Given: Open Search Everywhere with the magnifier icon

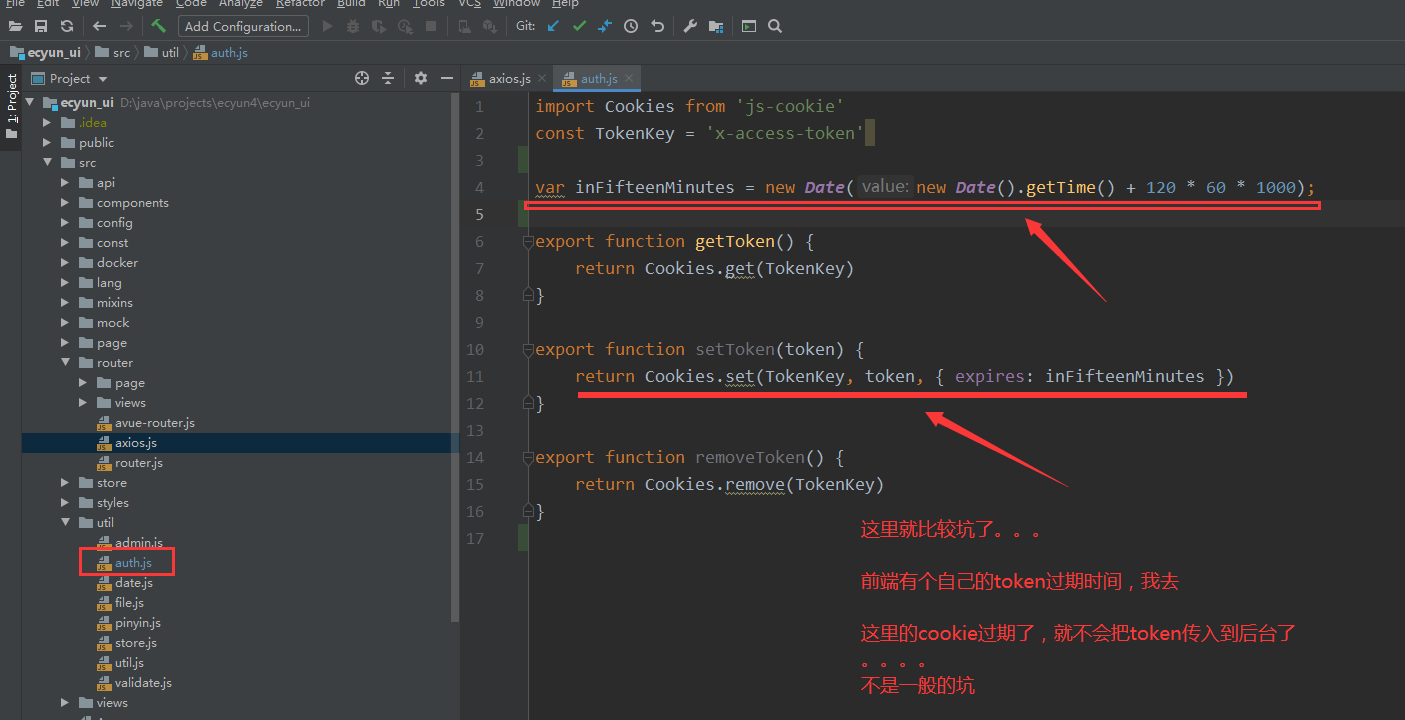Looking at the screenshot, I should click(775, 26).
